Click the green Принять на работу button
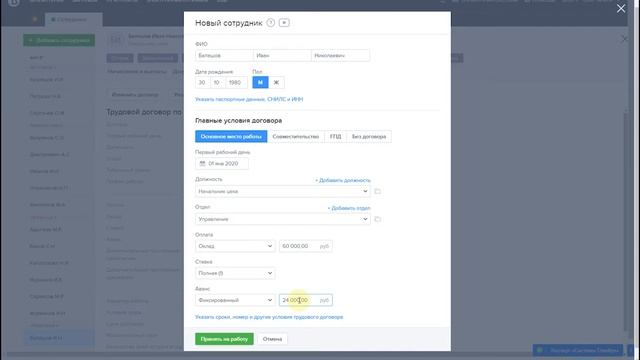The width and height of the screenshot is (640, 360). click(224, 339)
